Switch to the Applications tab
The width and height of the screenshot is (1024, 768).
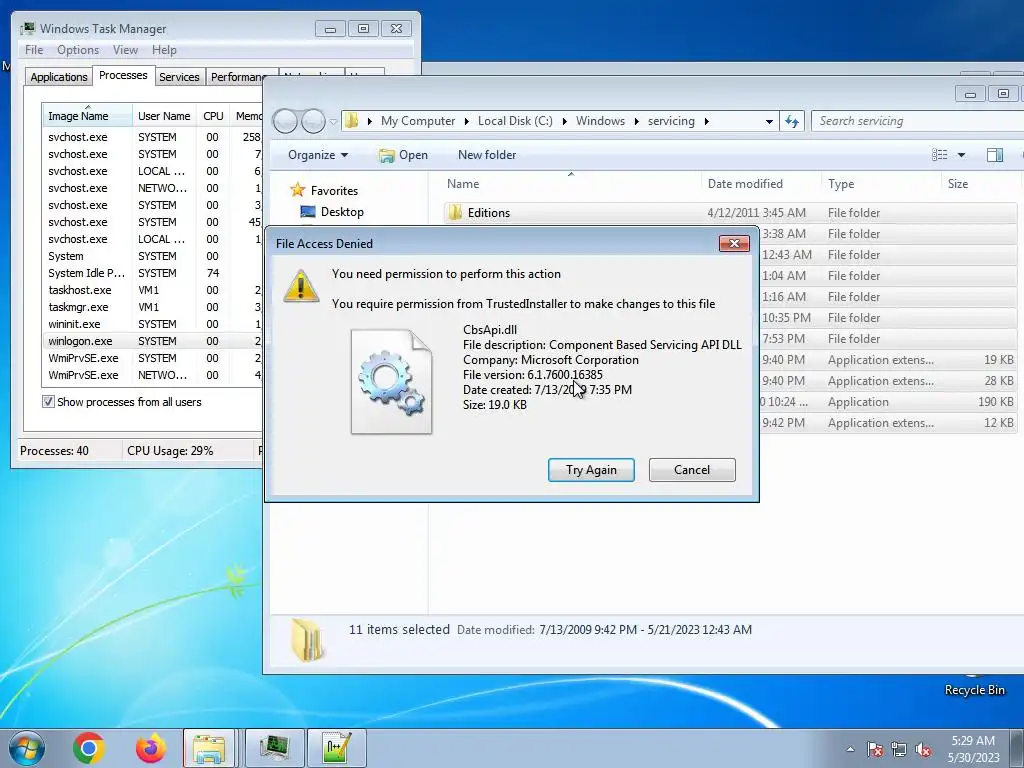click(x=59, y=77)
